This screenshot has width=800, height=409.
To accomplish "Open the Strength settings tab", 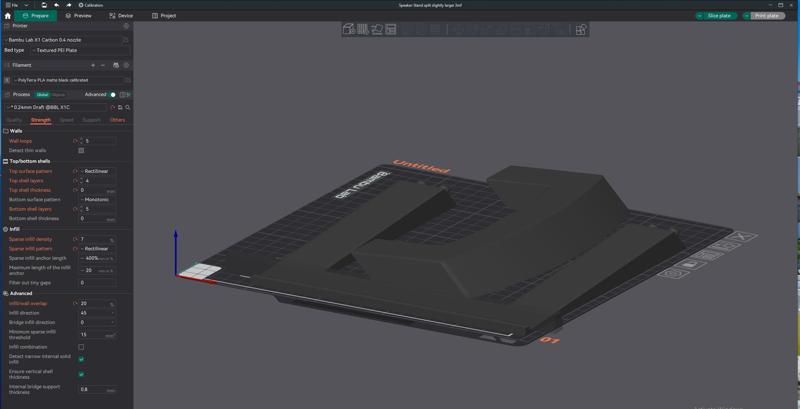I will click(41, 120).
